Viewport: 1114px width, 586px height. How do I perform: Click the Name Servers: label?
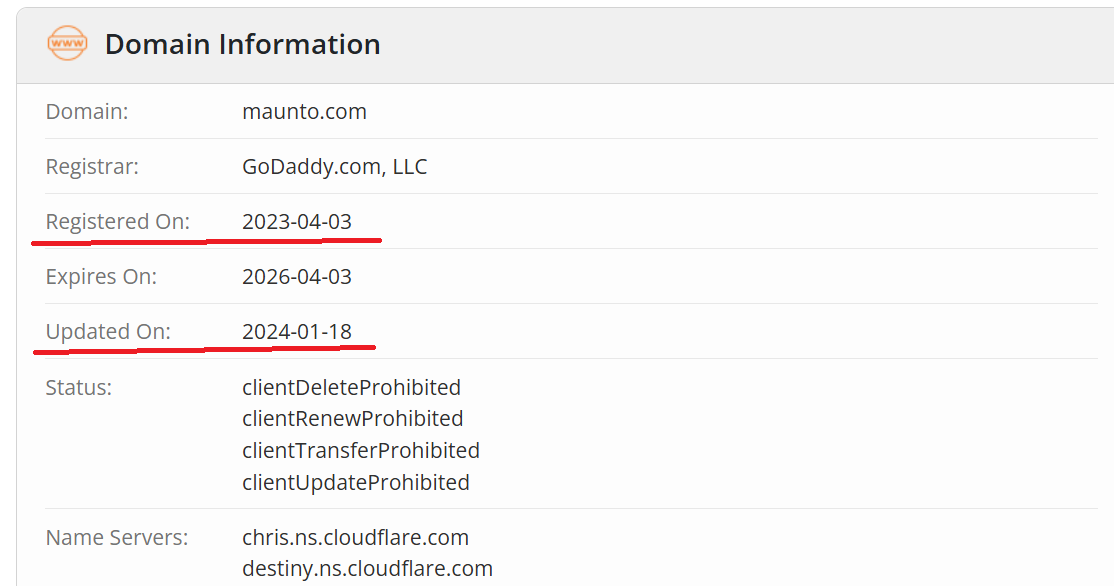click(116, 537)
